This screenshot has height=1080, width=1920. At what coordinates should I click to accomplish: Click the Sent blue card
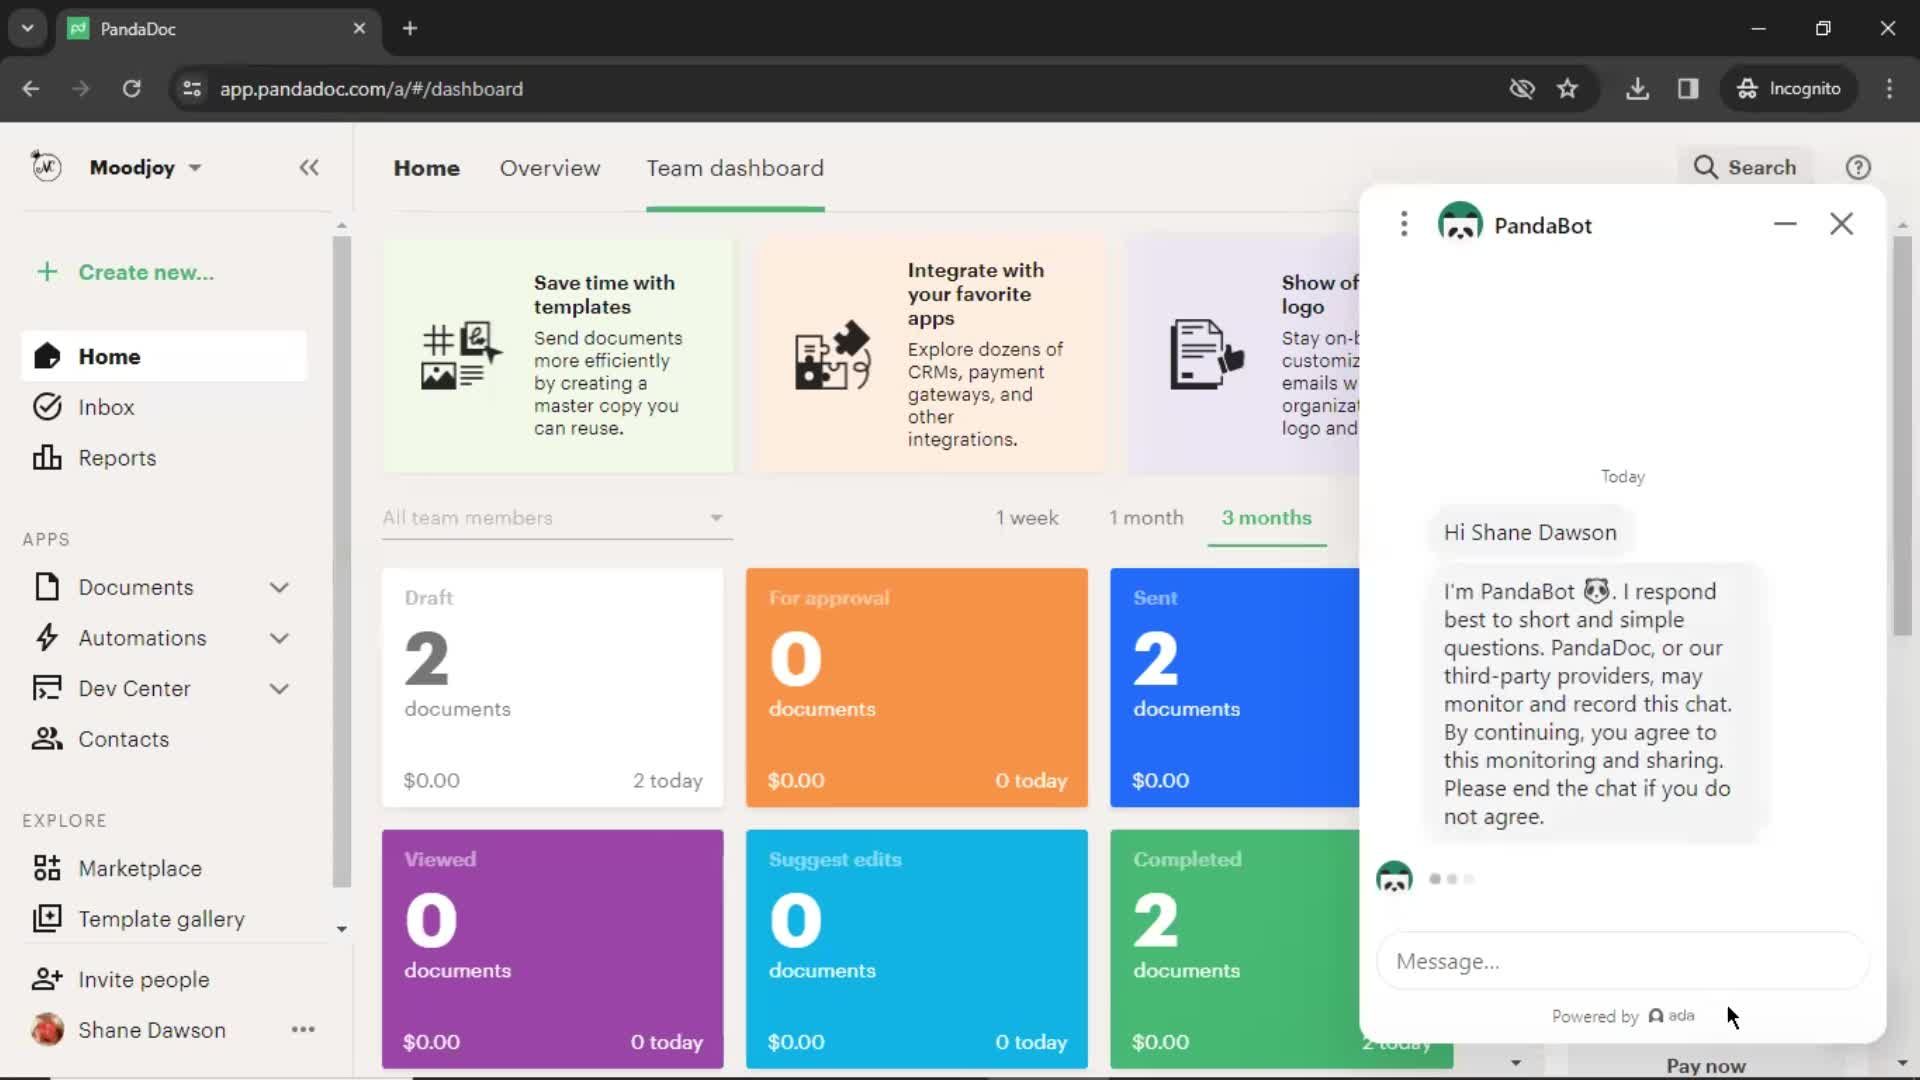coord(1234,687)
